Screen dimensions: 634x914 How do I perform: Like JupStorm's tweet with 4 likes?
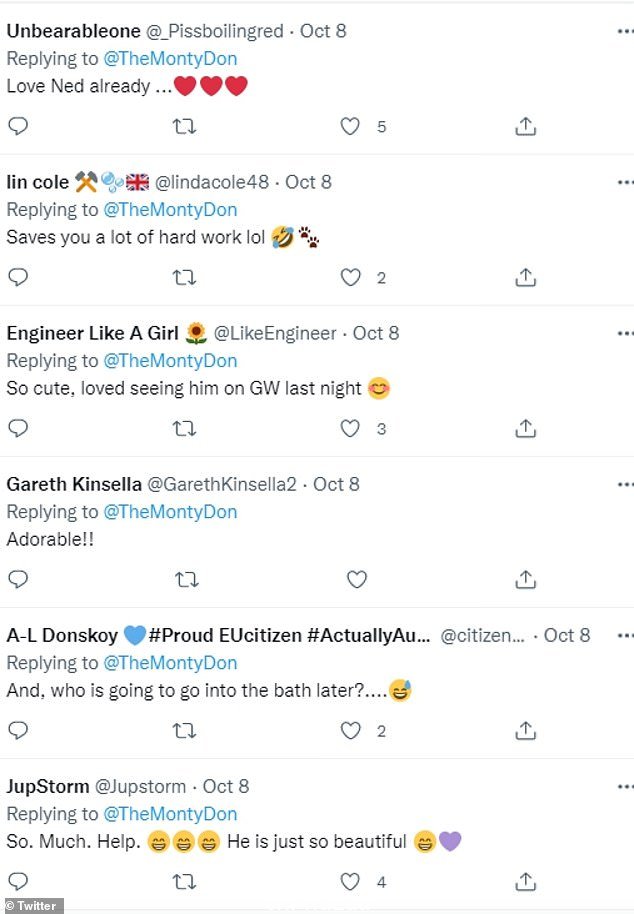tap(350, 881)
